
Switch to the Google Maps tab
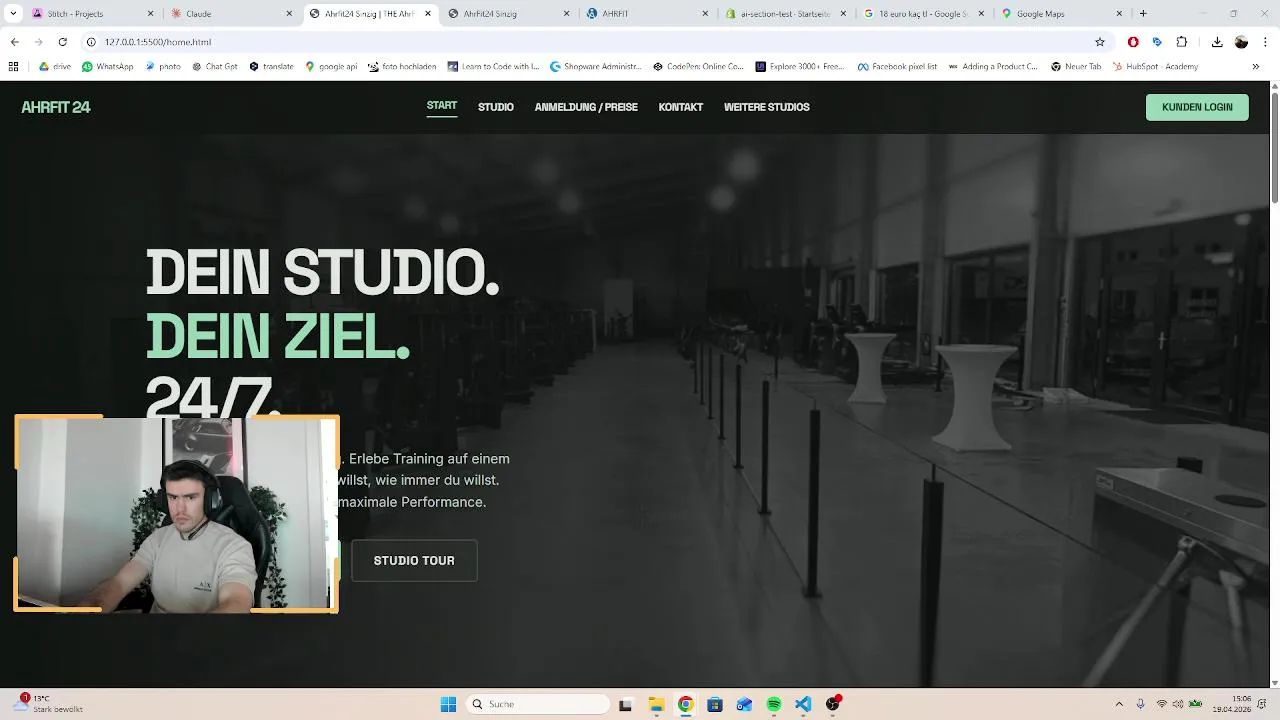coord(1062,14)
